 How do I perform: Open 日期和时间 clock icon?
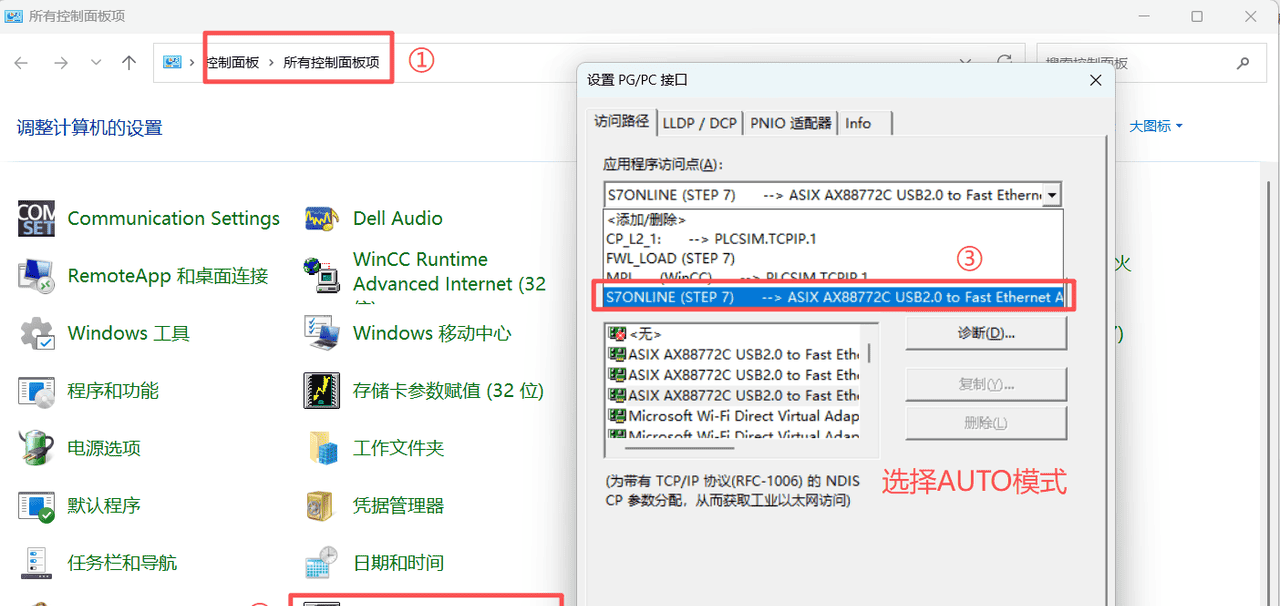coord(322,563)
